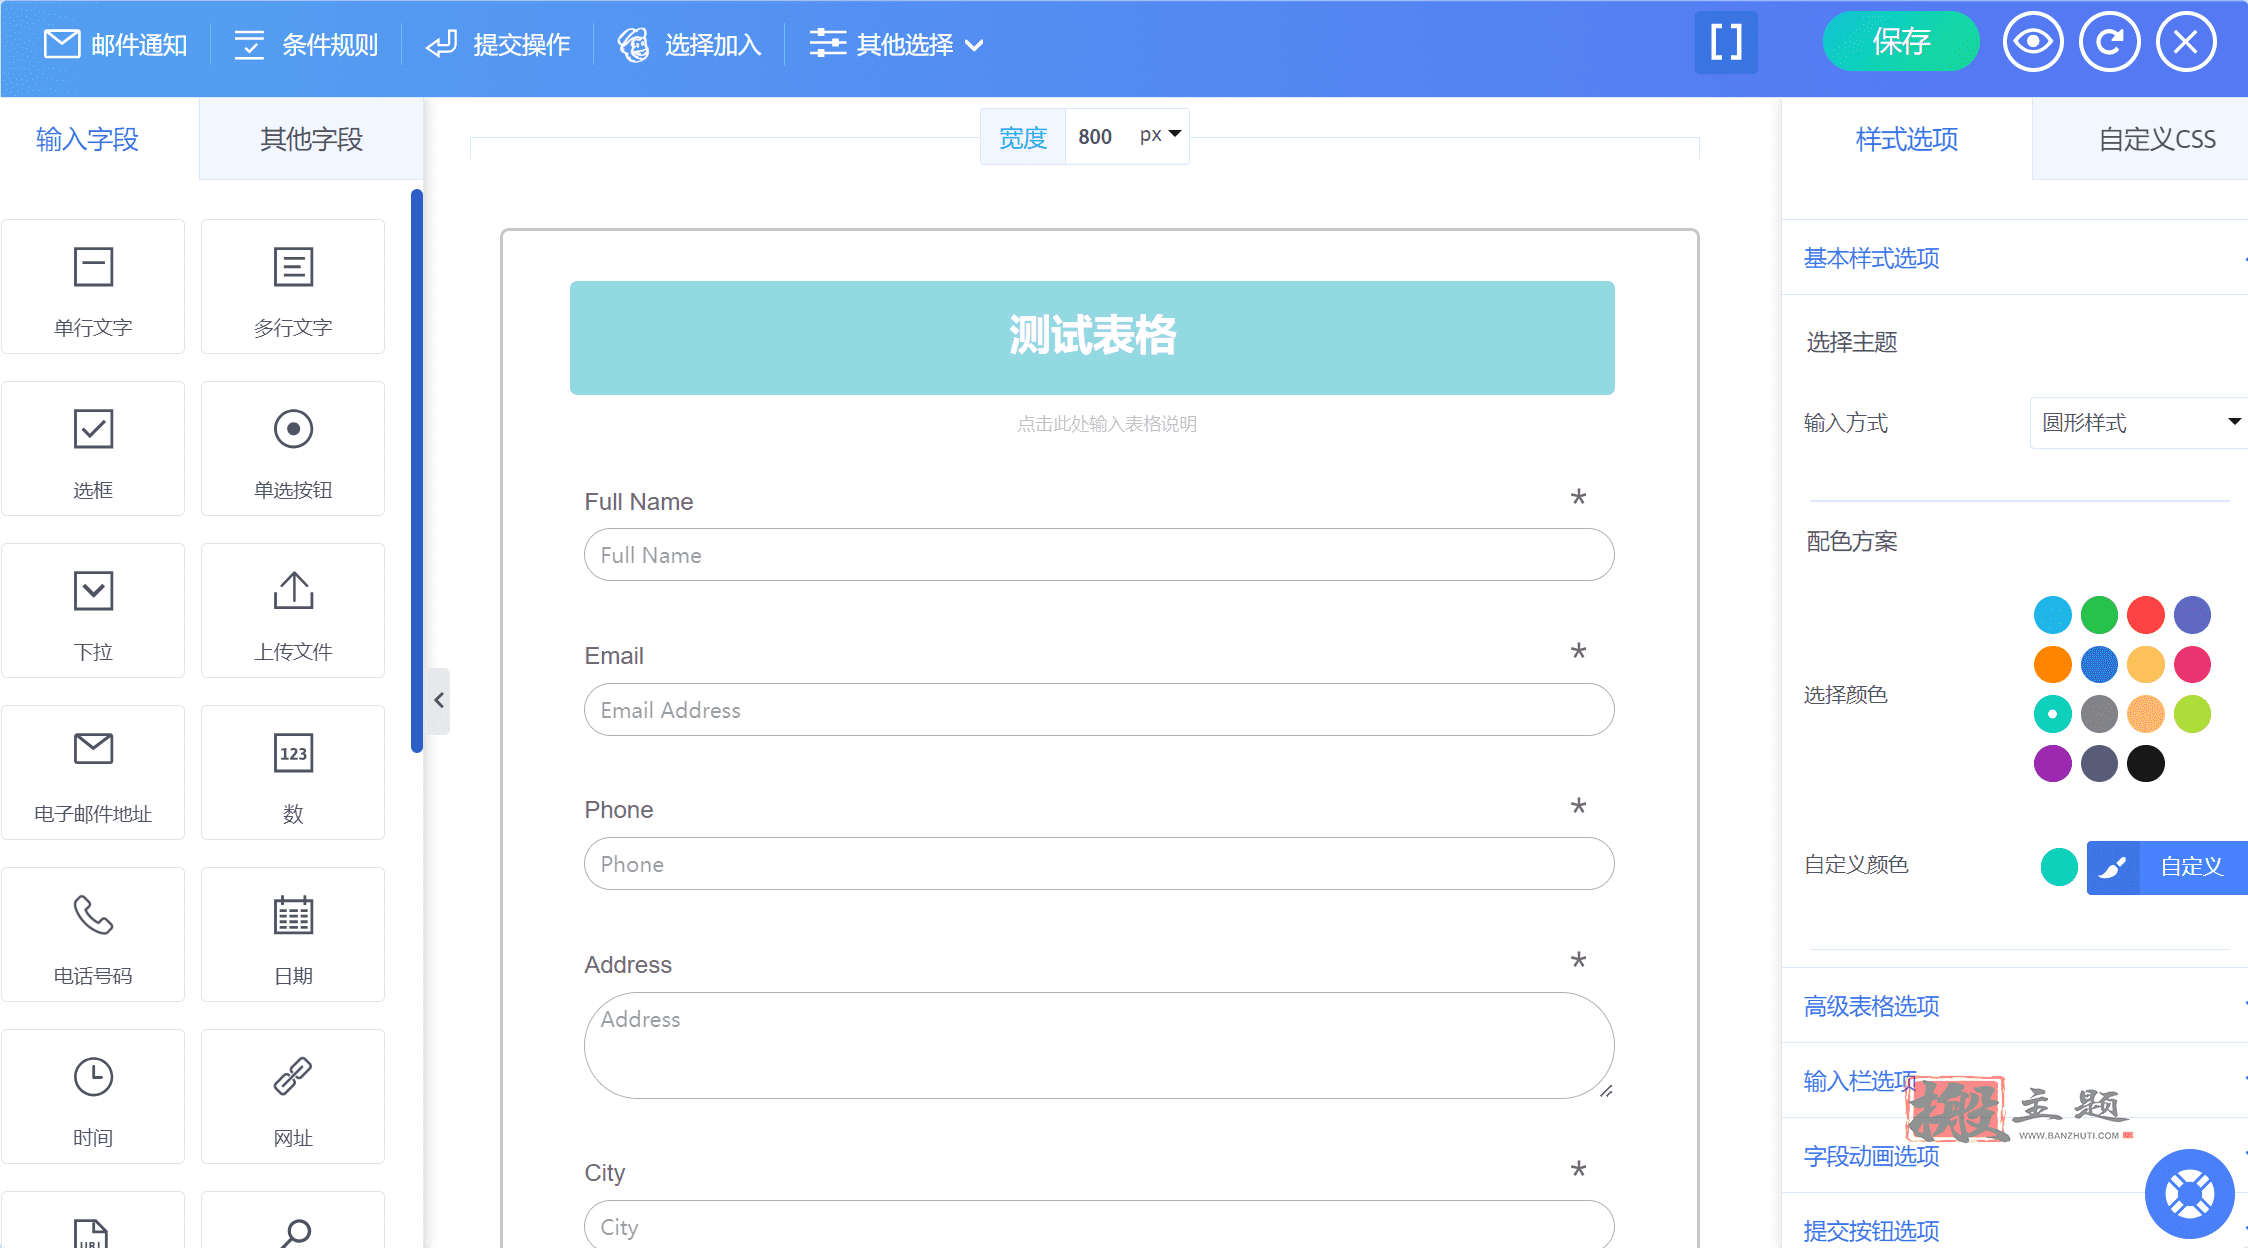Click the Full Name input field
The width and height of the screenshot is (2248, 1248).
1099,555
